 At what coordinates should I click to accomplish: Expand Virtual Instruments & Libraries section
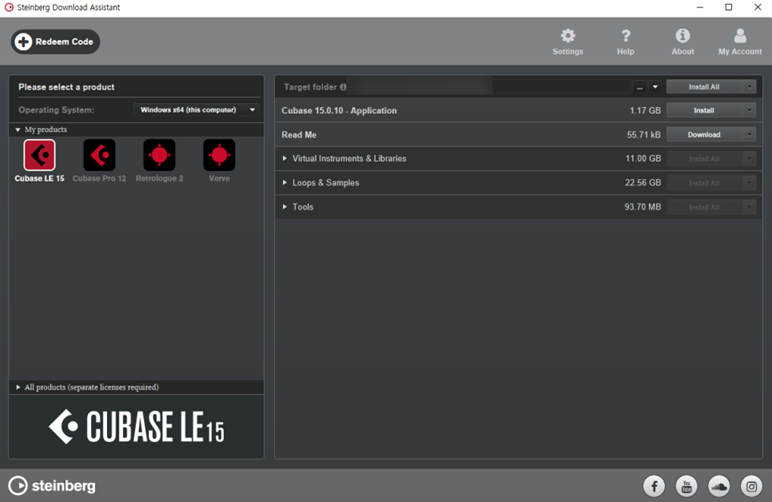coord(285,159)
